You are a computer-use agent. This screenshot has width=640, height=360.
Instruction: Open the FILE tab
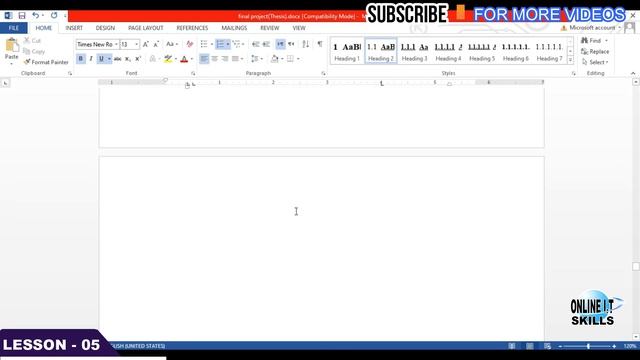[x=14, y=28]
